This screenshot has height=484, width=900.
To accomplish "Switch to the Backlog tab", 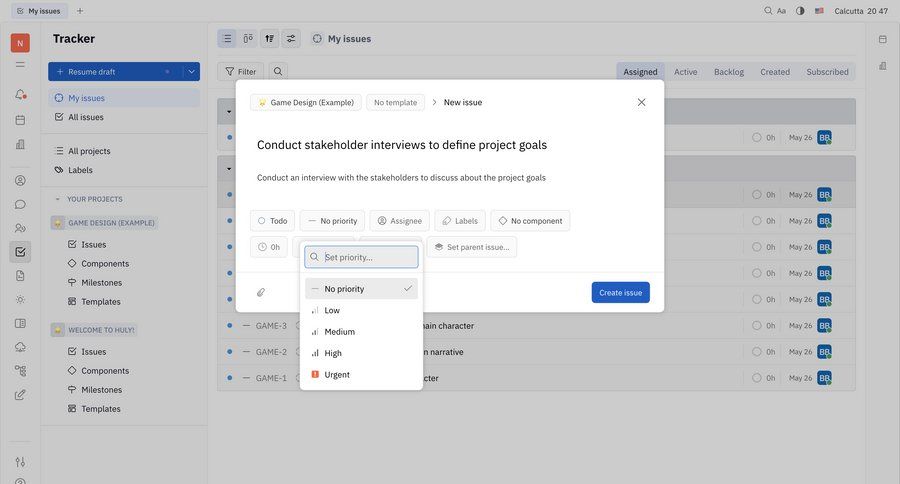I will pos(728,72).
